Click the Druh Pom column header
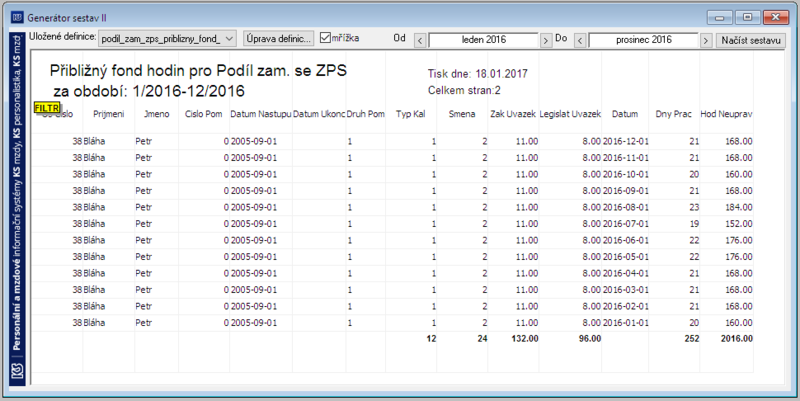800x401 pixels. pos(365,114)
